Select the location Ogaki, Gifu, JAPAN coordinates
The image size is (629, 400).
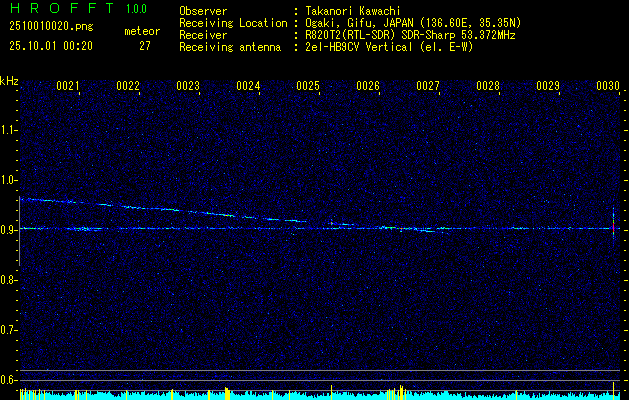click(x=413, y=23)
